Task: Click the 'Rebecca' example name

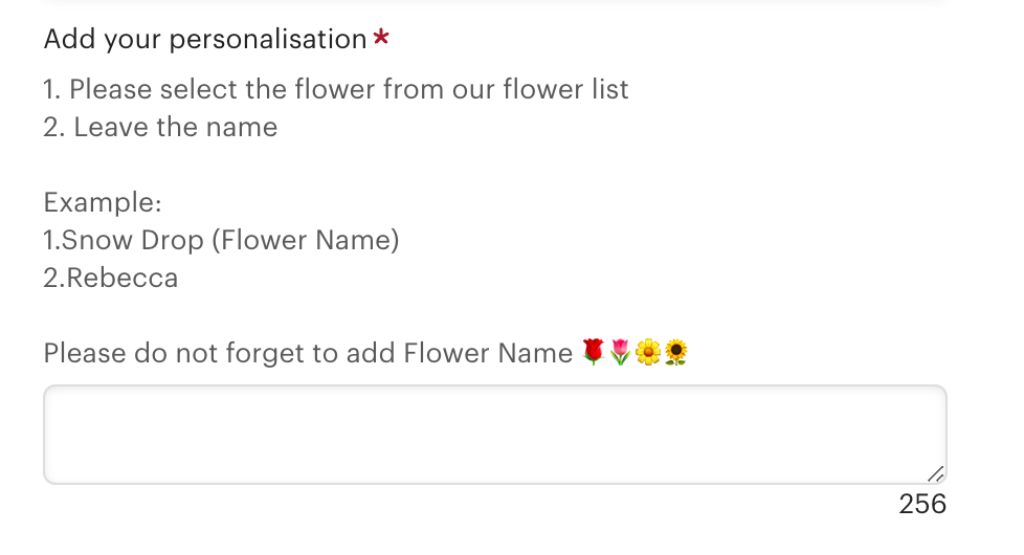Action: pyautogui.click(x=121, y=278)
